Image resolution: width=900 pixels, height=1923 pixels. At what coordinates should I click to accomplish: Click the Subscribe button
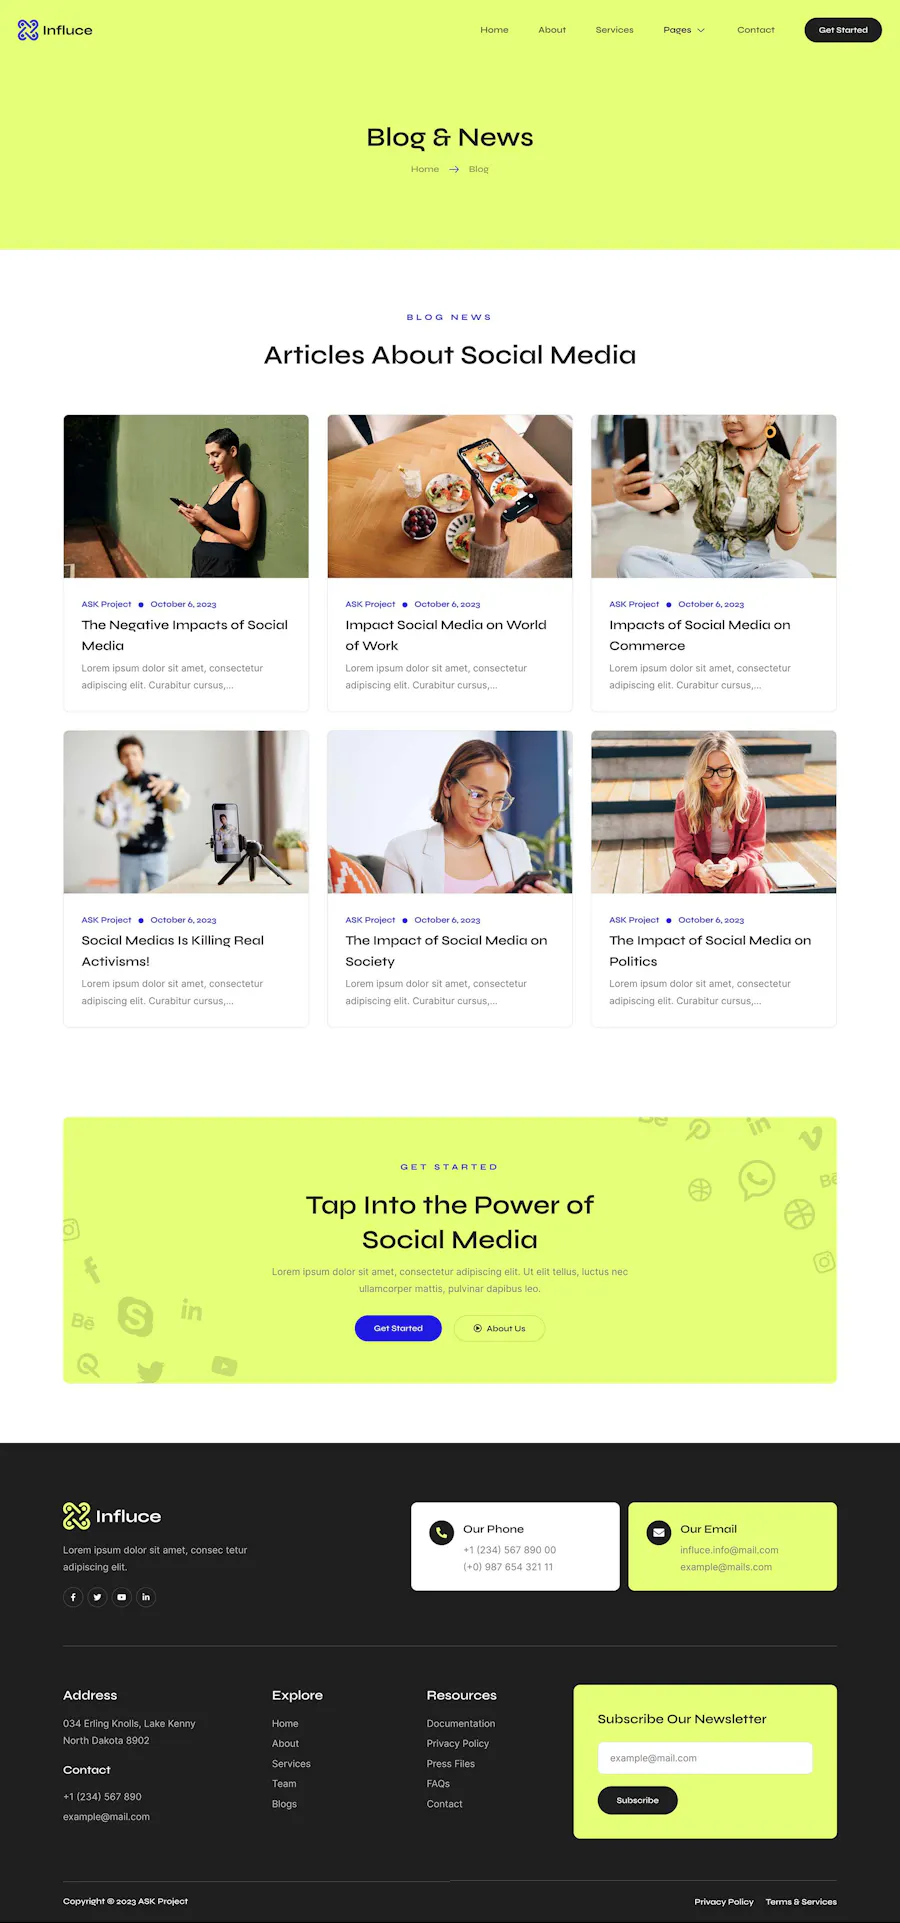tap(637, 1800)
